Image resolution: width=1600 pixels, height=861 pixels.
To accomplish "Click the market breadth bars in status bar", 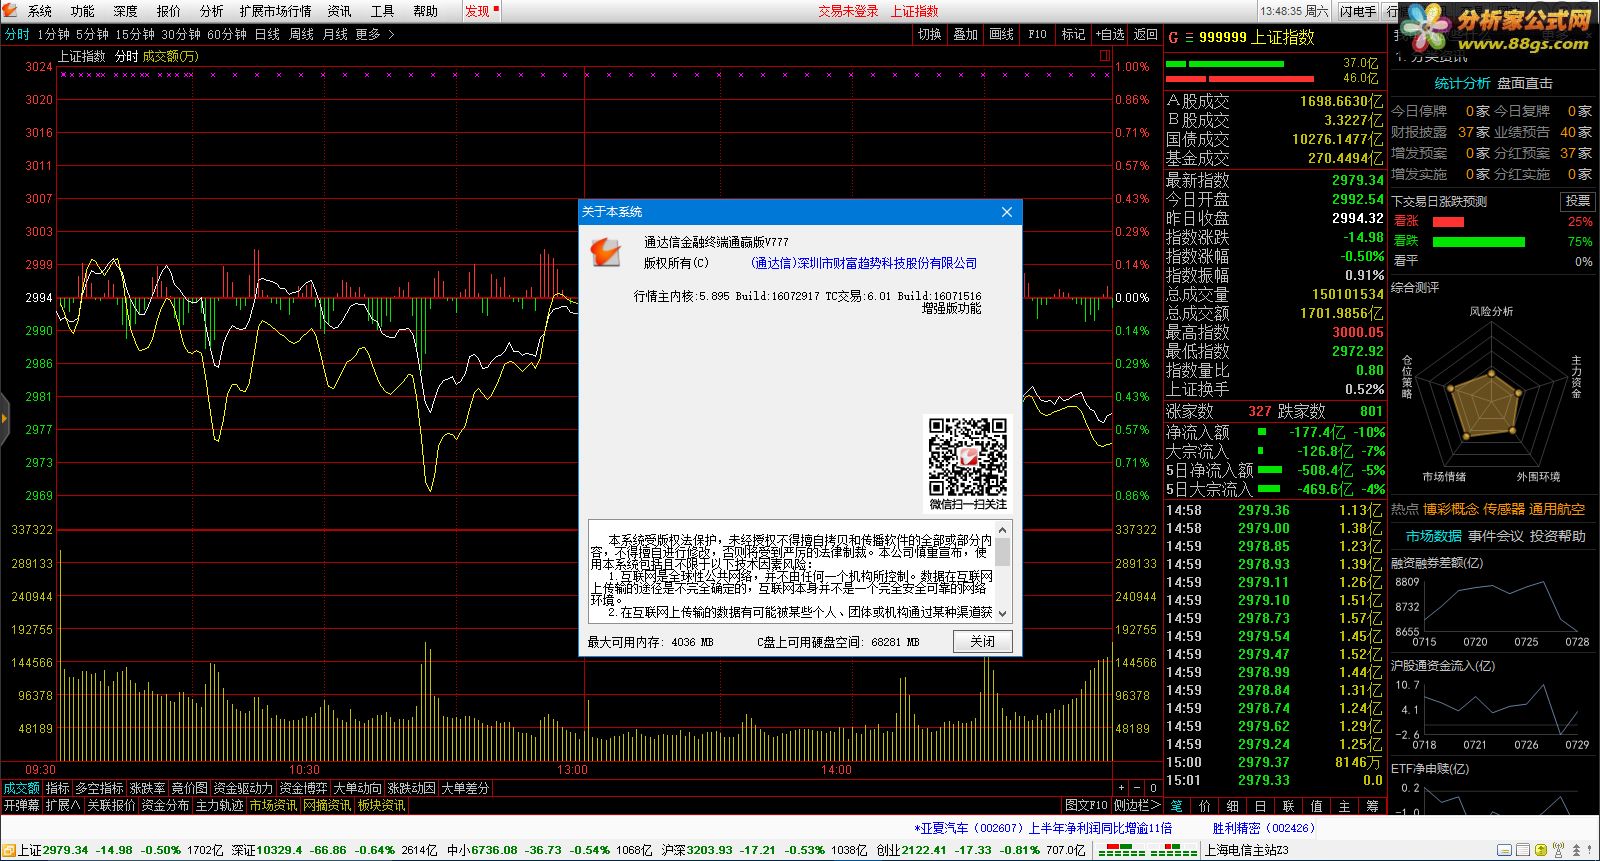I will pyautogui.click(x=1147, y=850).
